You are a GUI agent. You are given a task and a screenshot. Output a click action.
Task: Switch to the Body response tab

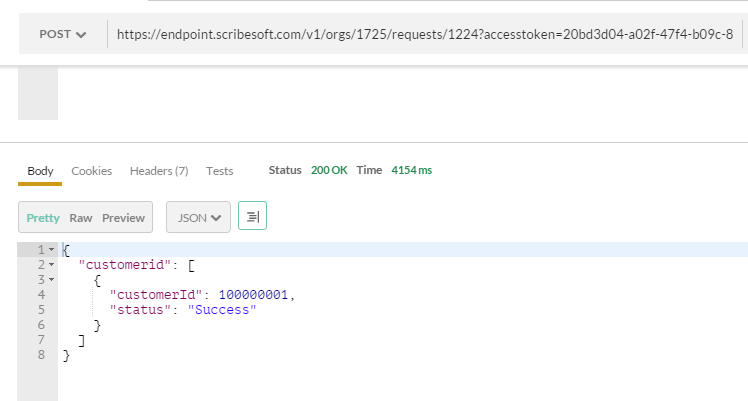point(40,171)
